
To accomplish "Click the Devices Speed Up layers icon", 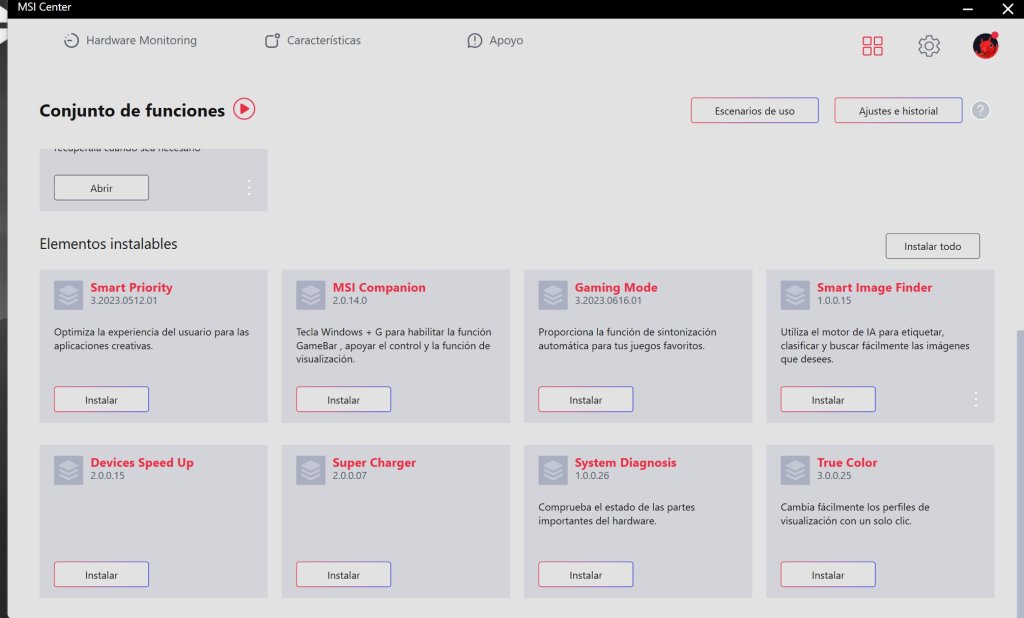I will (x=69, y=470).
